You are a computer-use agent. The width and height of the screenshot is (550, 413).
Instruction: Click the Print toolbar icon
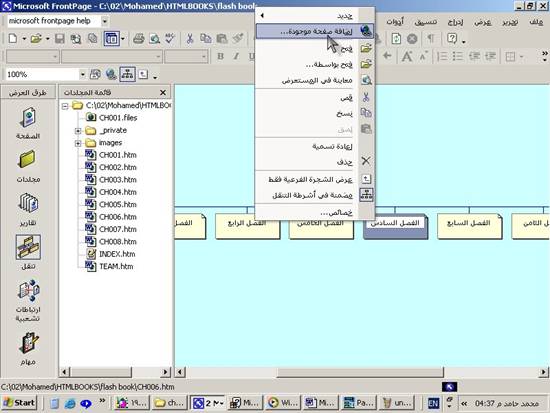click(139, 39)
